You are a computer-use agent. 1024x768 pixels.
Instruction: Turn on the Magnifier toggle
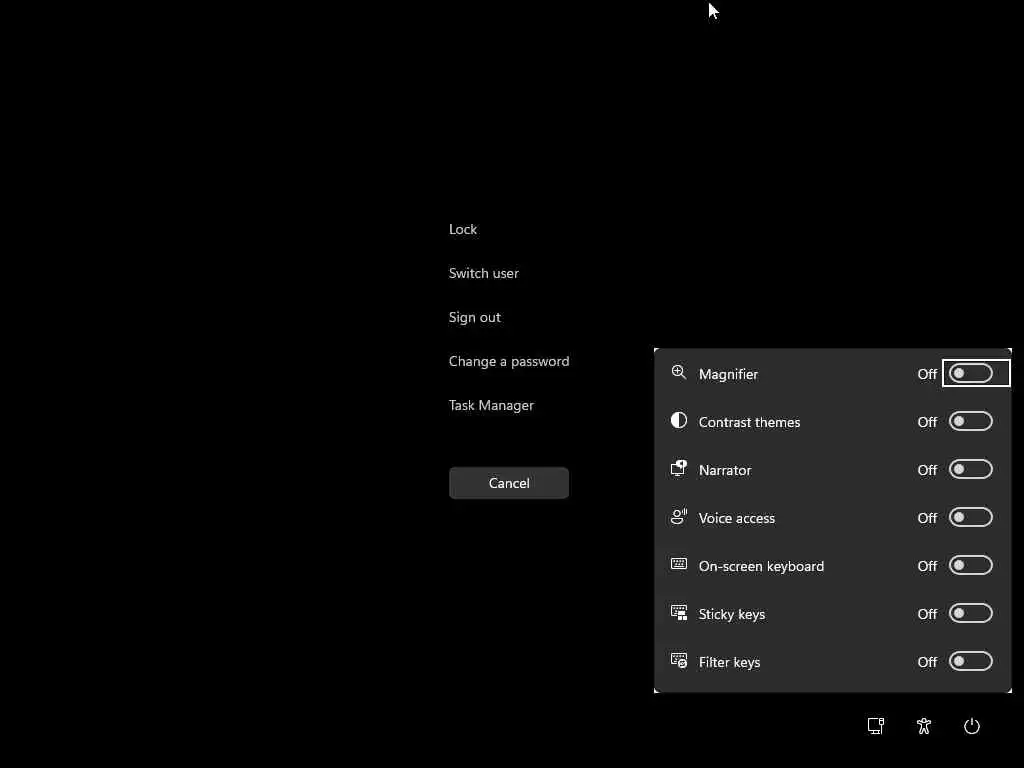pyautogui.click(x=971, y=374)
